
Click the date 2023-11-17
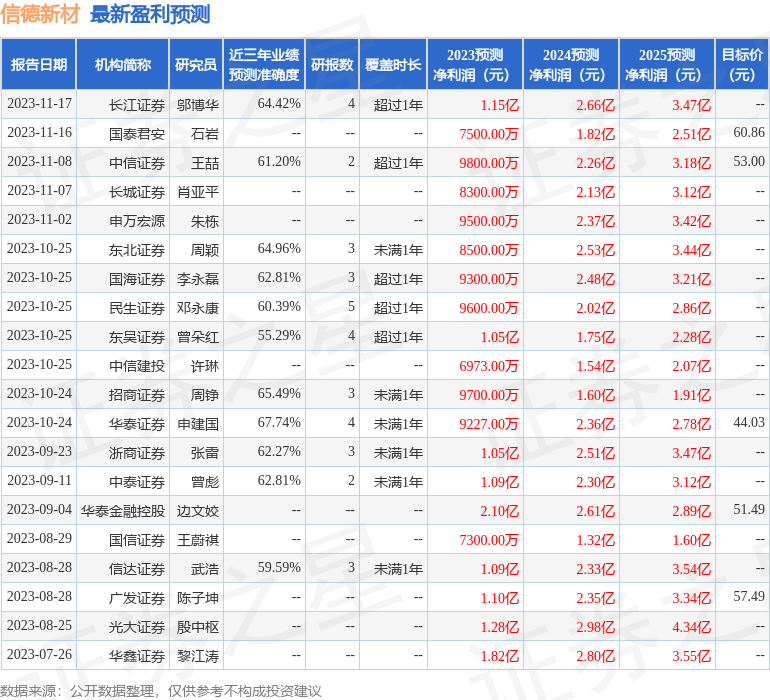(x=39, y=104)
